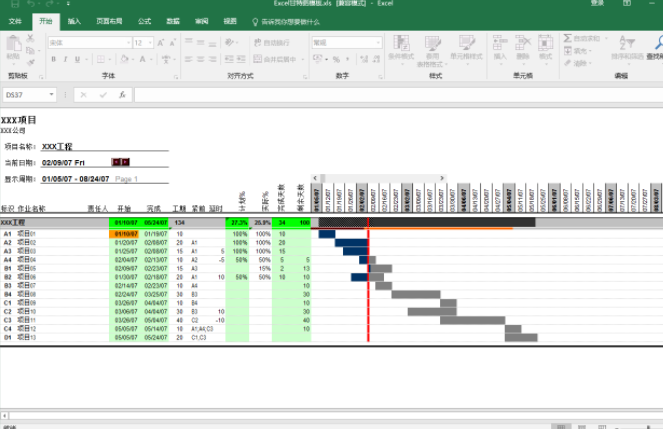Click the Fill (填充) icon
Screen dimensions: 663x429
(x=568, y=51)
